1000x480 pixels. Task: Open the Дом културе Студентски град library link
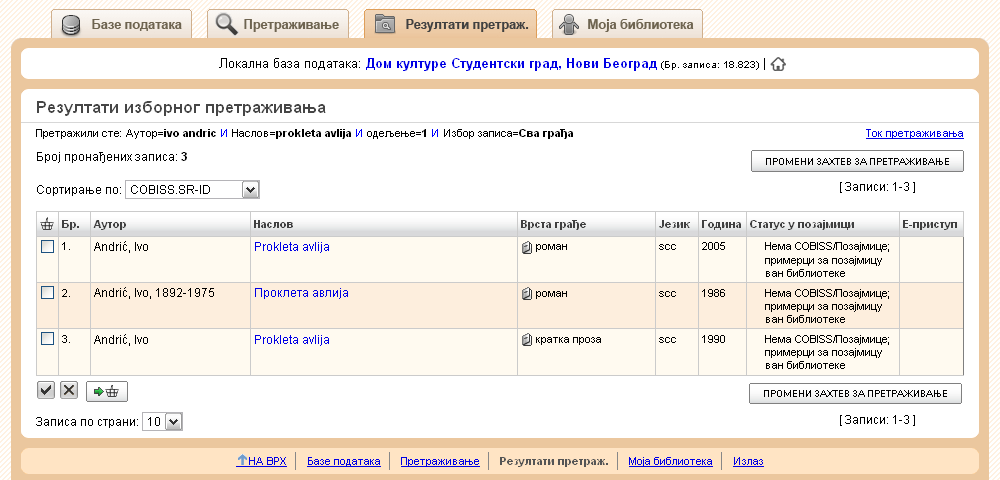pyautogui.click(x=511, y=64)
